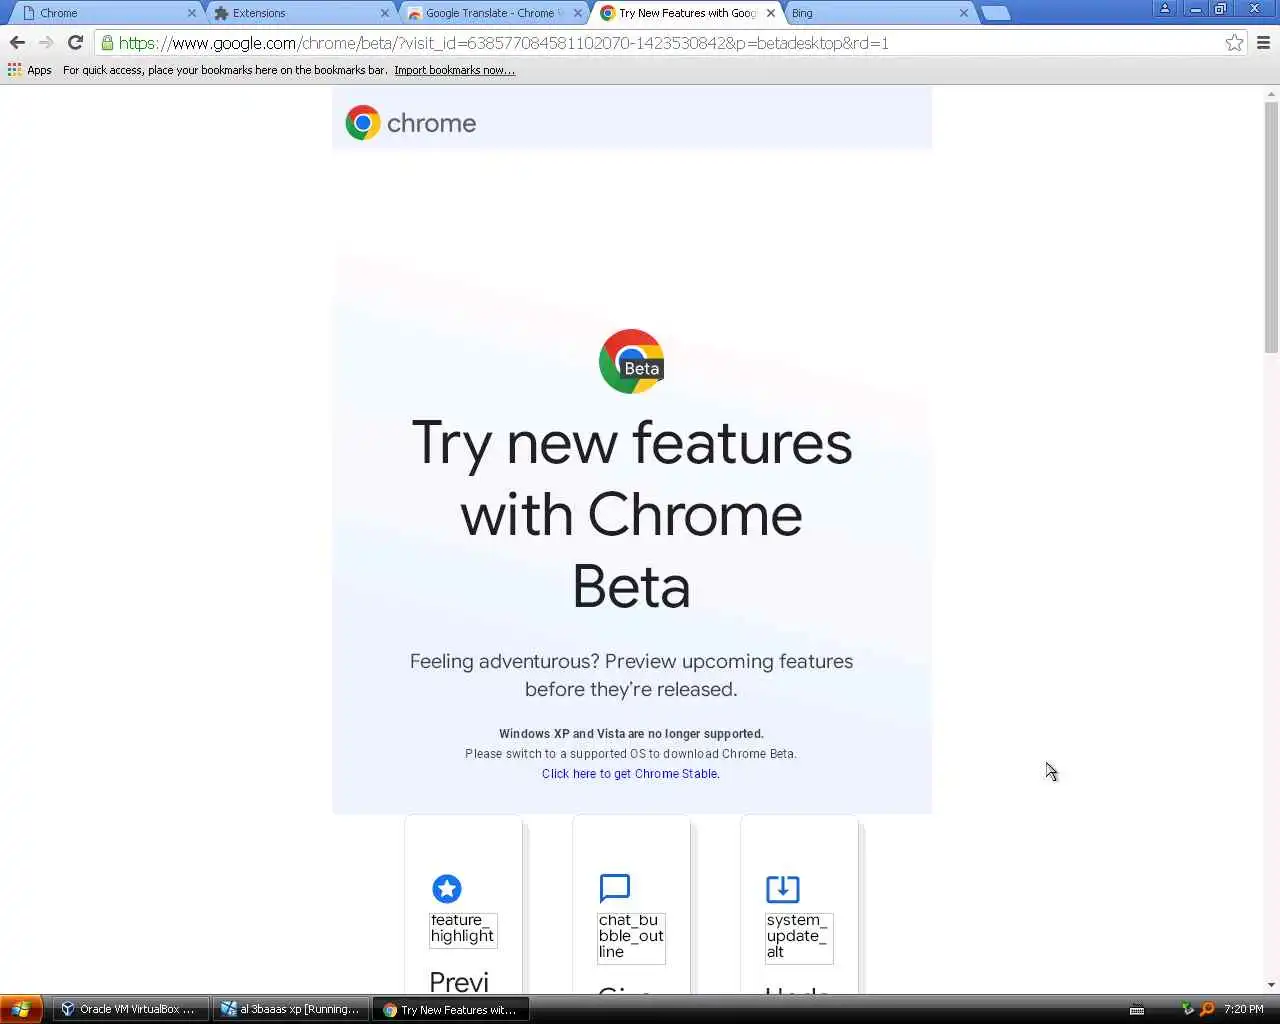Click the blue star feature highlight icon
The image size is (1280, 1024).
[447, 888]
